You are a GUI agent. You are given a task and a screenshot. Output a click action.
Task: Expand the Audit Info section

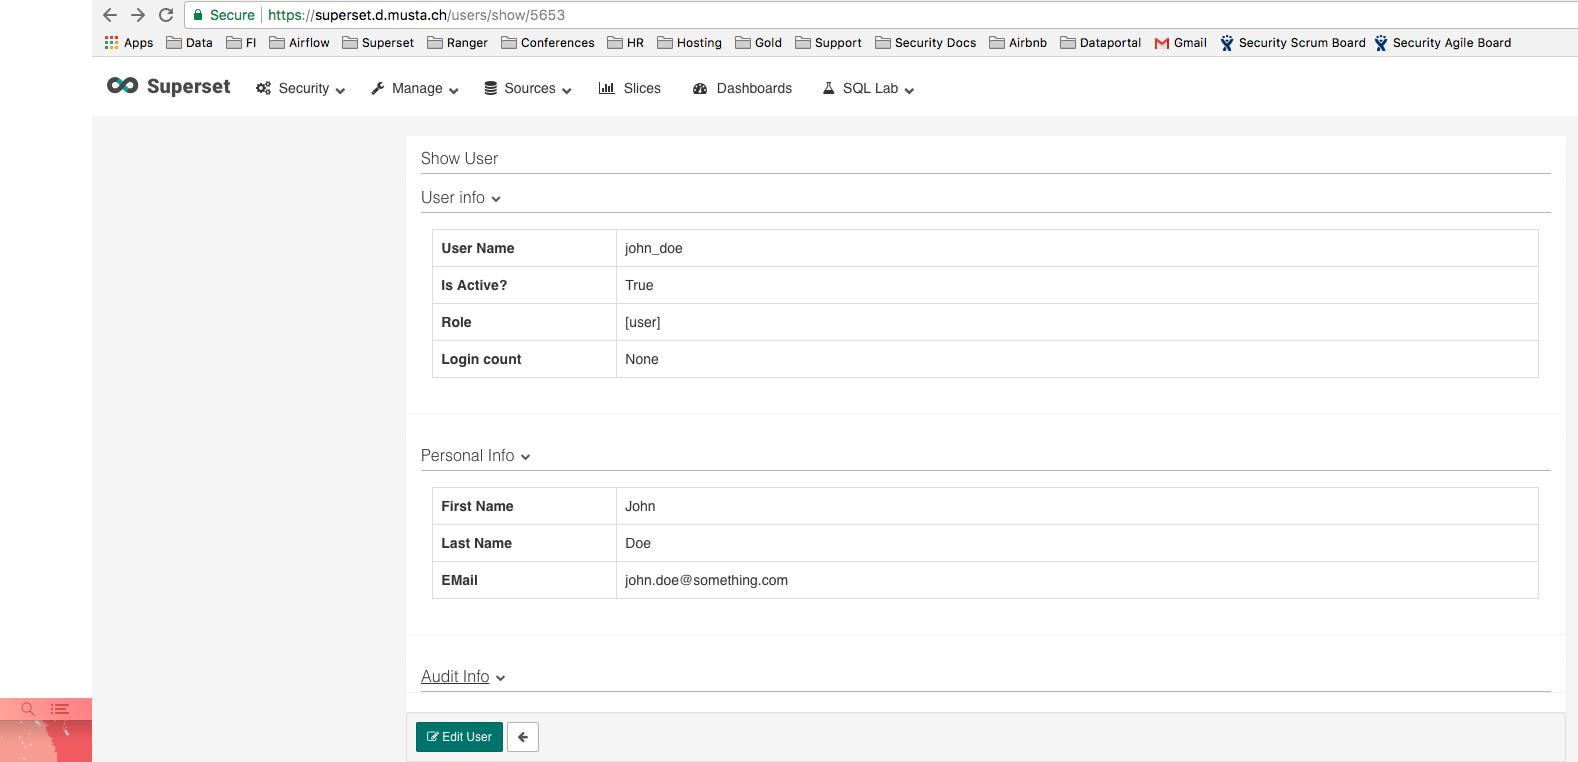(463, 677)
